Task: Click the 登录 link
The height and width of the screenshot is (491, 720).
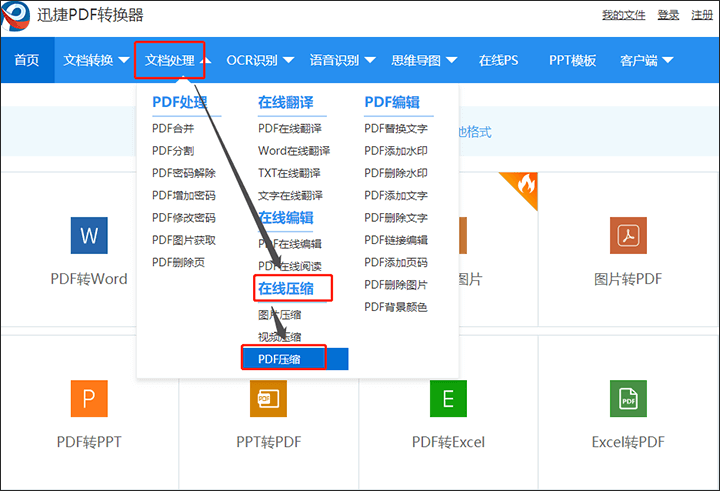Action: (668, 15)
